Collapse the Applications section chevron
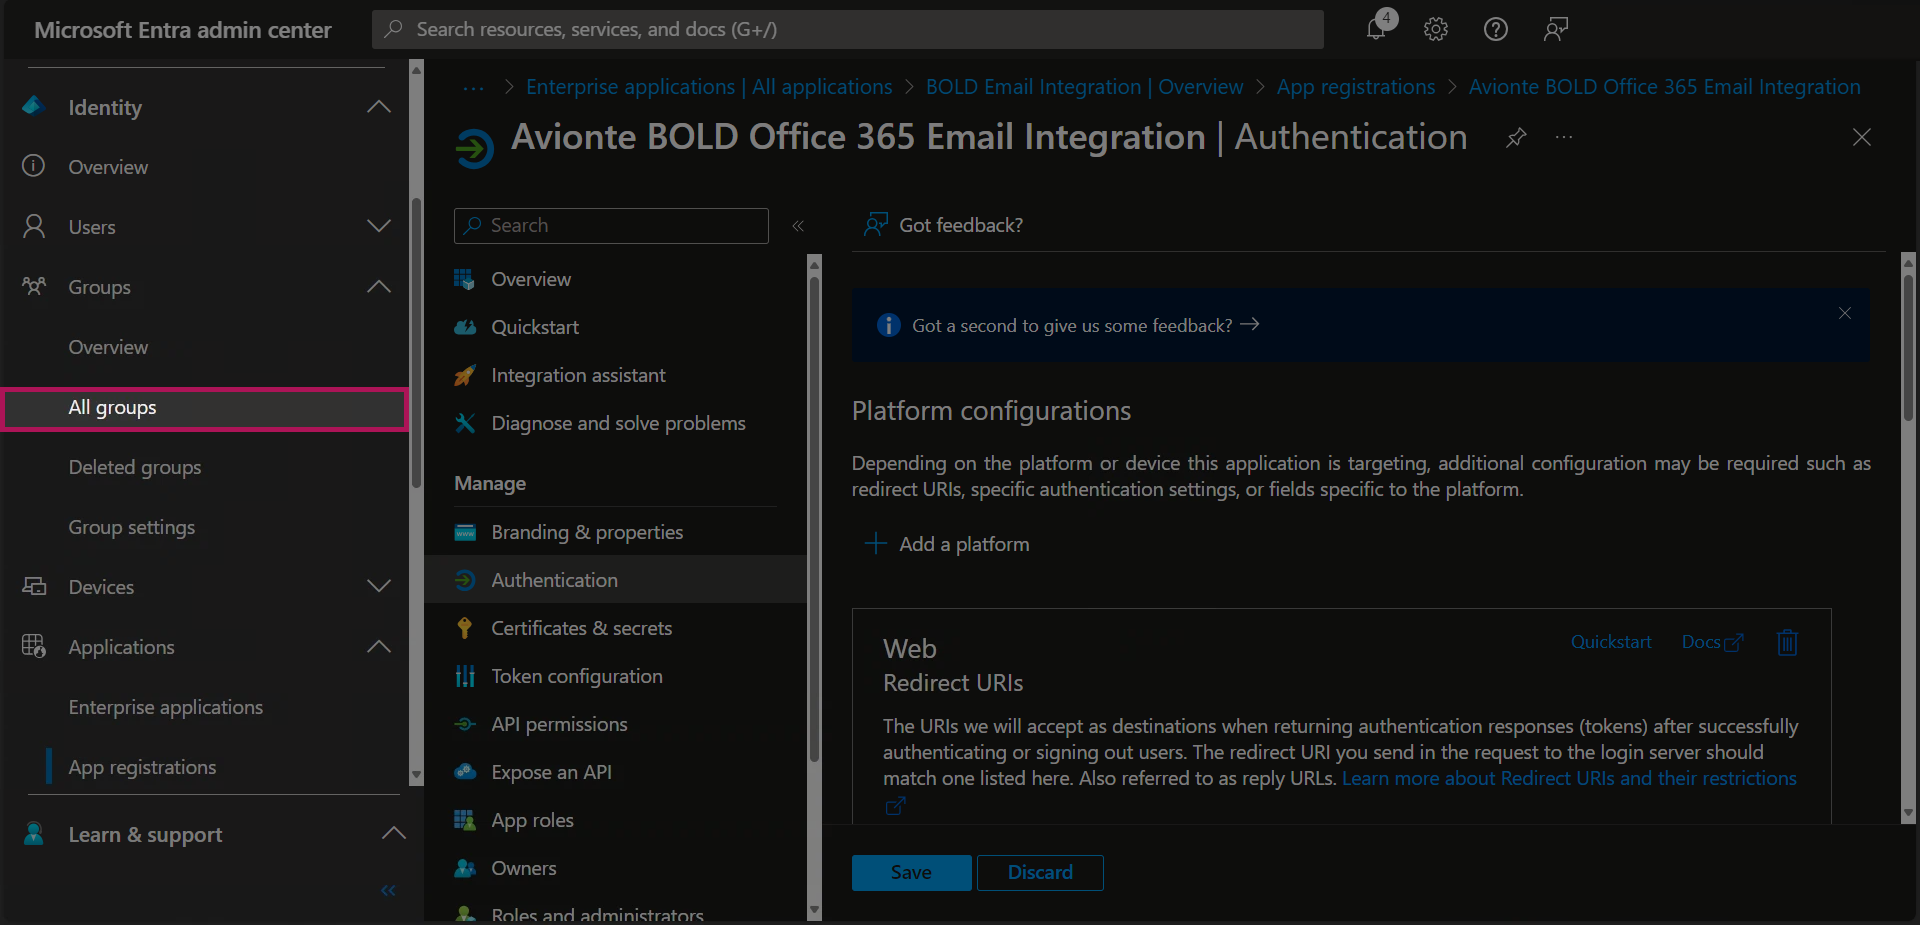Screen dimensions: 1920x925 pos(379,647)
